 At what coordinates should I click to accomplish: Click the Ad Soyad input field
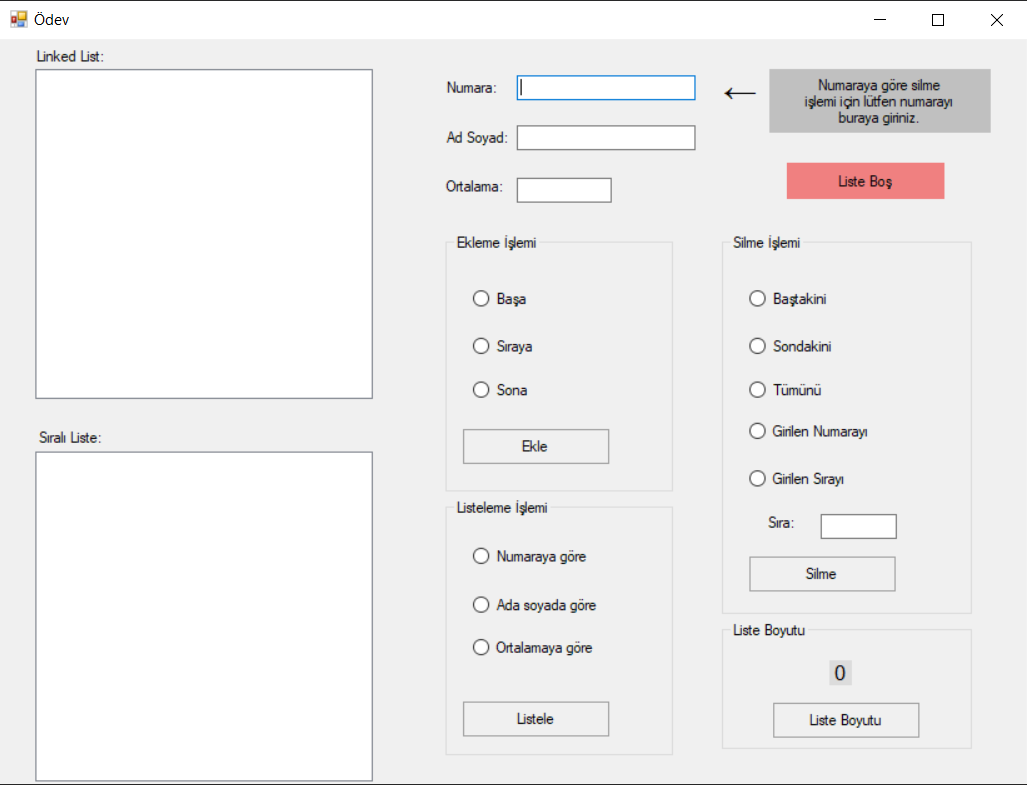[606, 137]
